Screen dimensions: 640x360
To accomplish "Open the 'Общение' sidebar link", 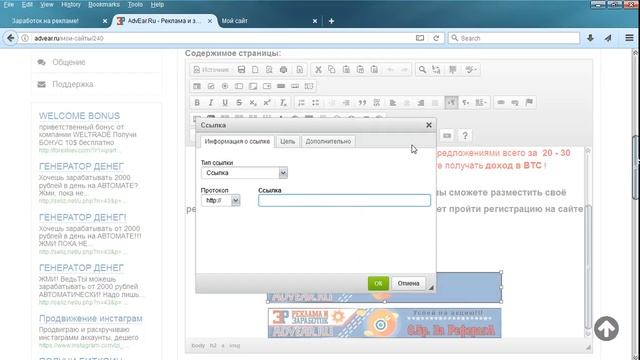I will (x=69, y=62).
